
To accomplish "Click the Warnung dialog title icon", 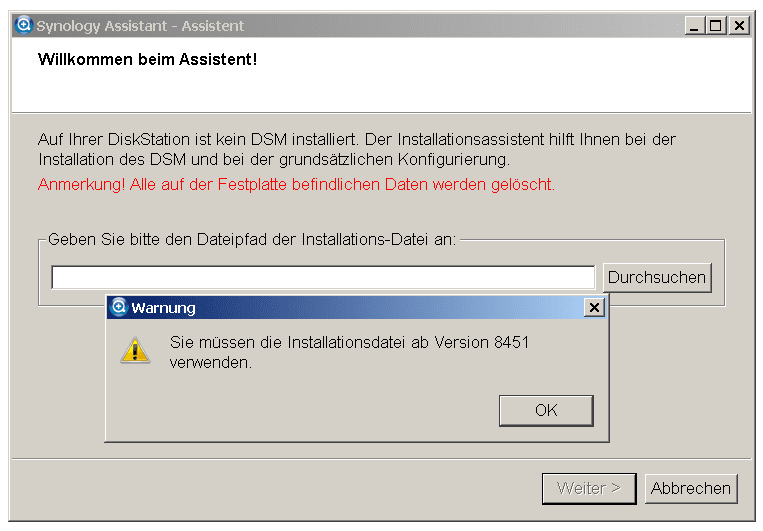I will point(119,307).
